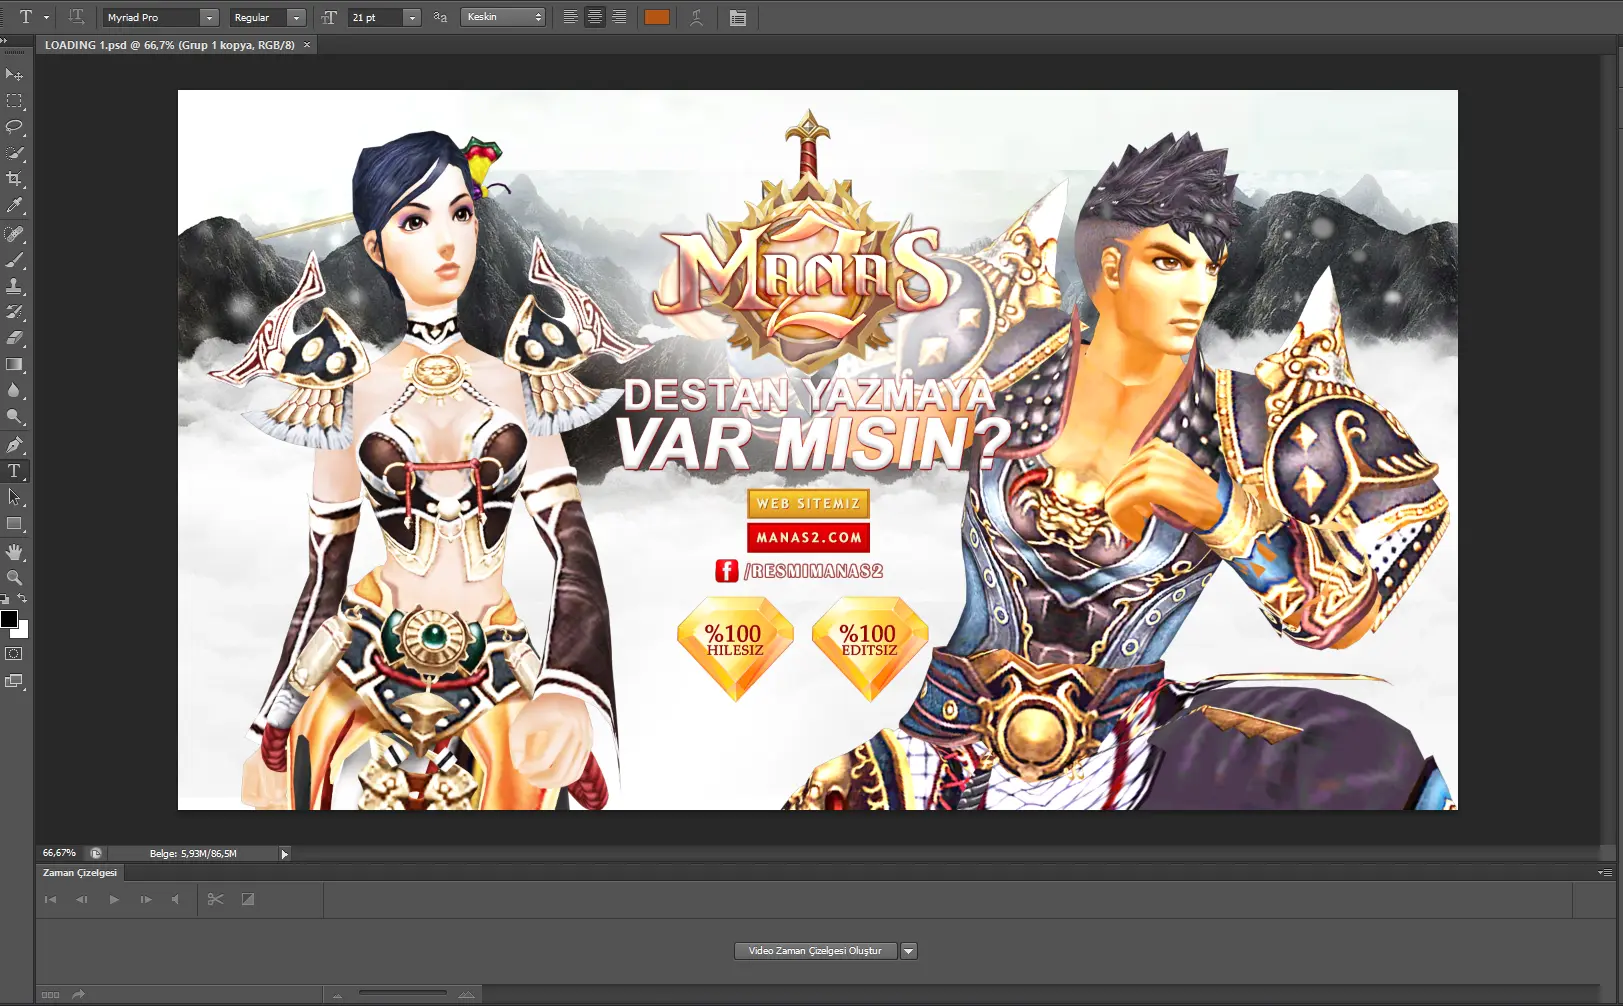
Task: Align text left
Action: coord(570,17)
